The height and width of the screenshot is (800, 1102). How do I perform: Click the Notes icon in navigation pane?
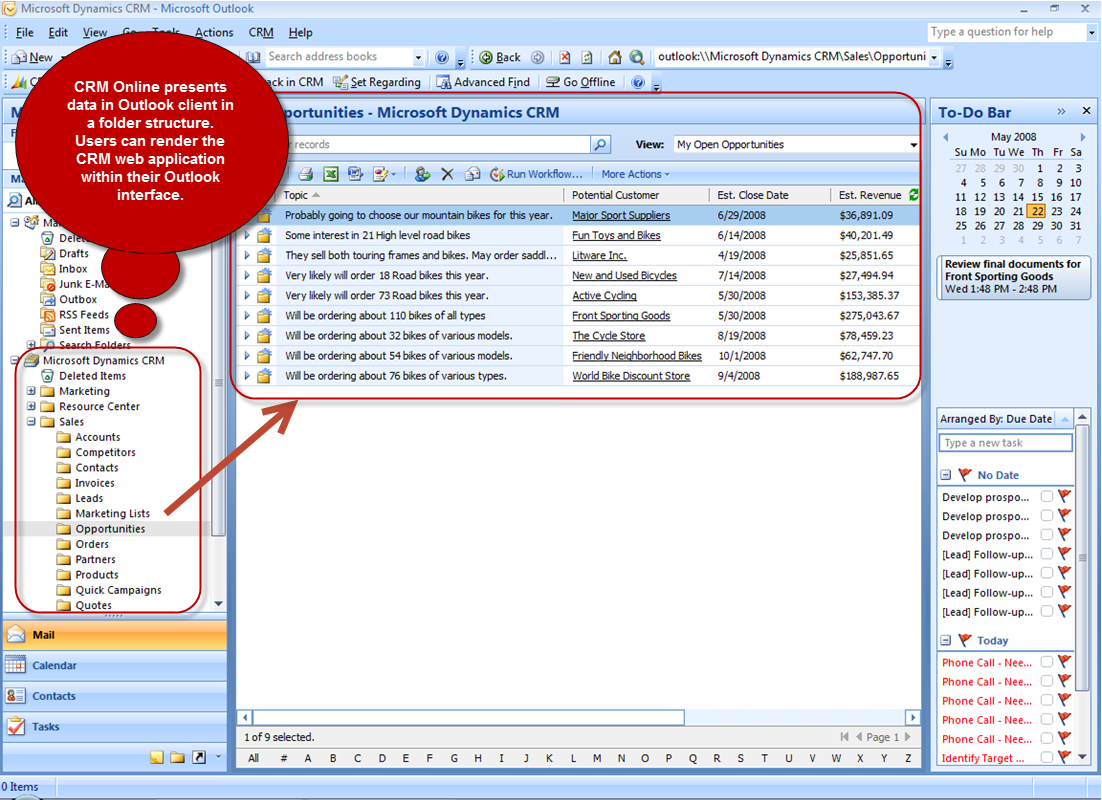(x=157, y=758)
